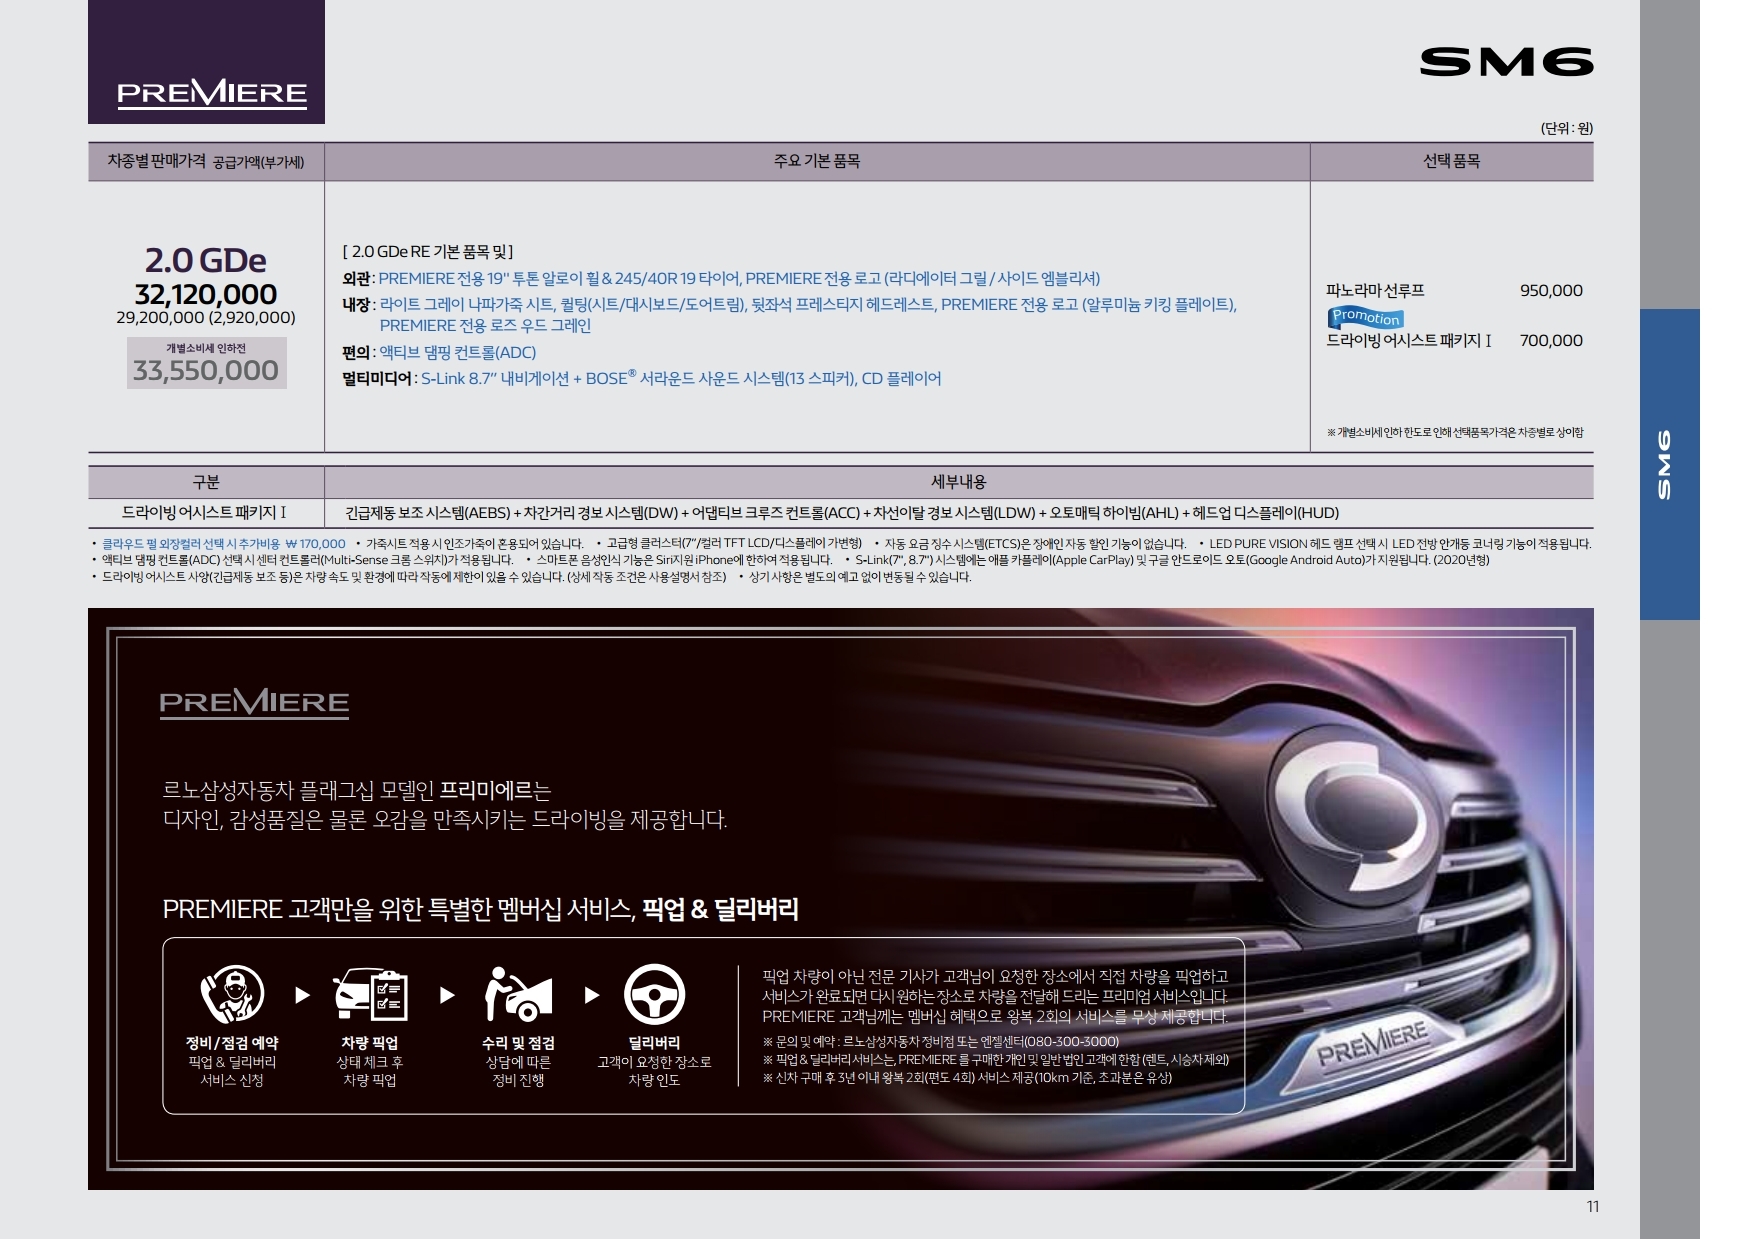Click the (단위 : 원) unit note
Screen dimensions: 1752x1239
(1566, 128)
